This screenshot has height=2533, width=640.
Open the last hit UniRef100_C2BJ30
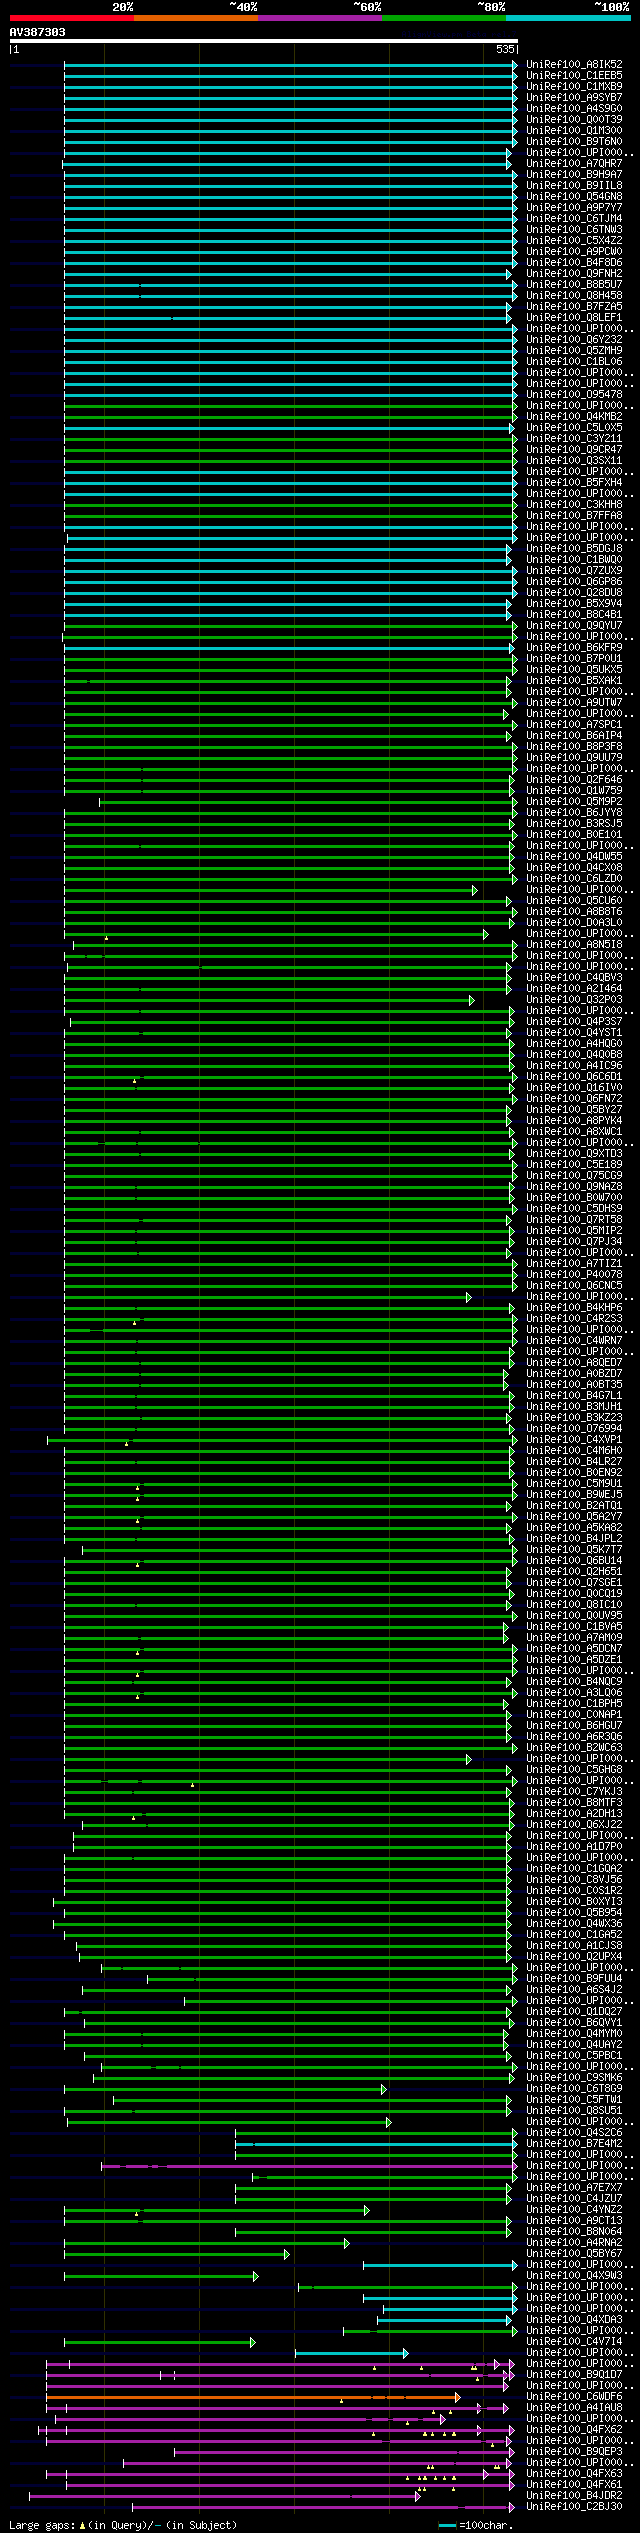[574, 2507]
